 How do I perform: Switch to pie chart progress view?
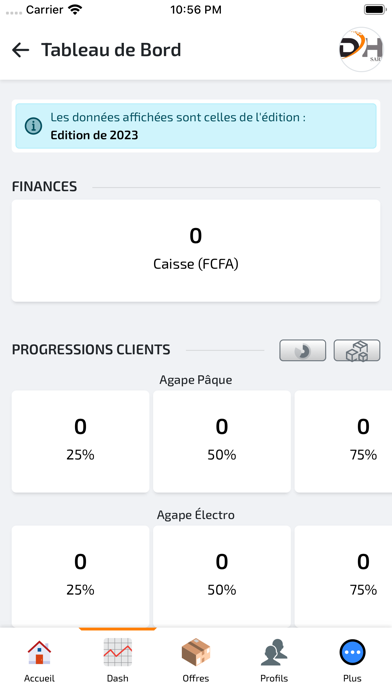tap(302, 351)
